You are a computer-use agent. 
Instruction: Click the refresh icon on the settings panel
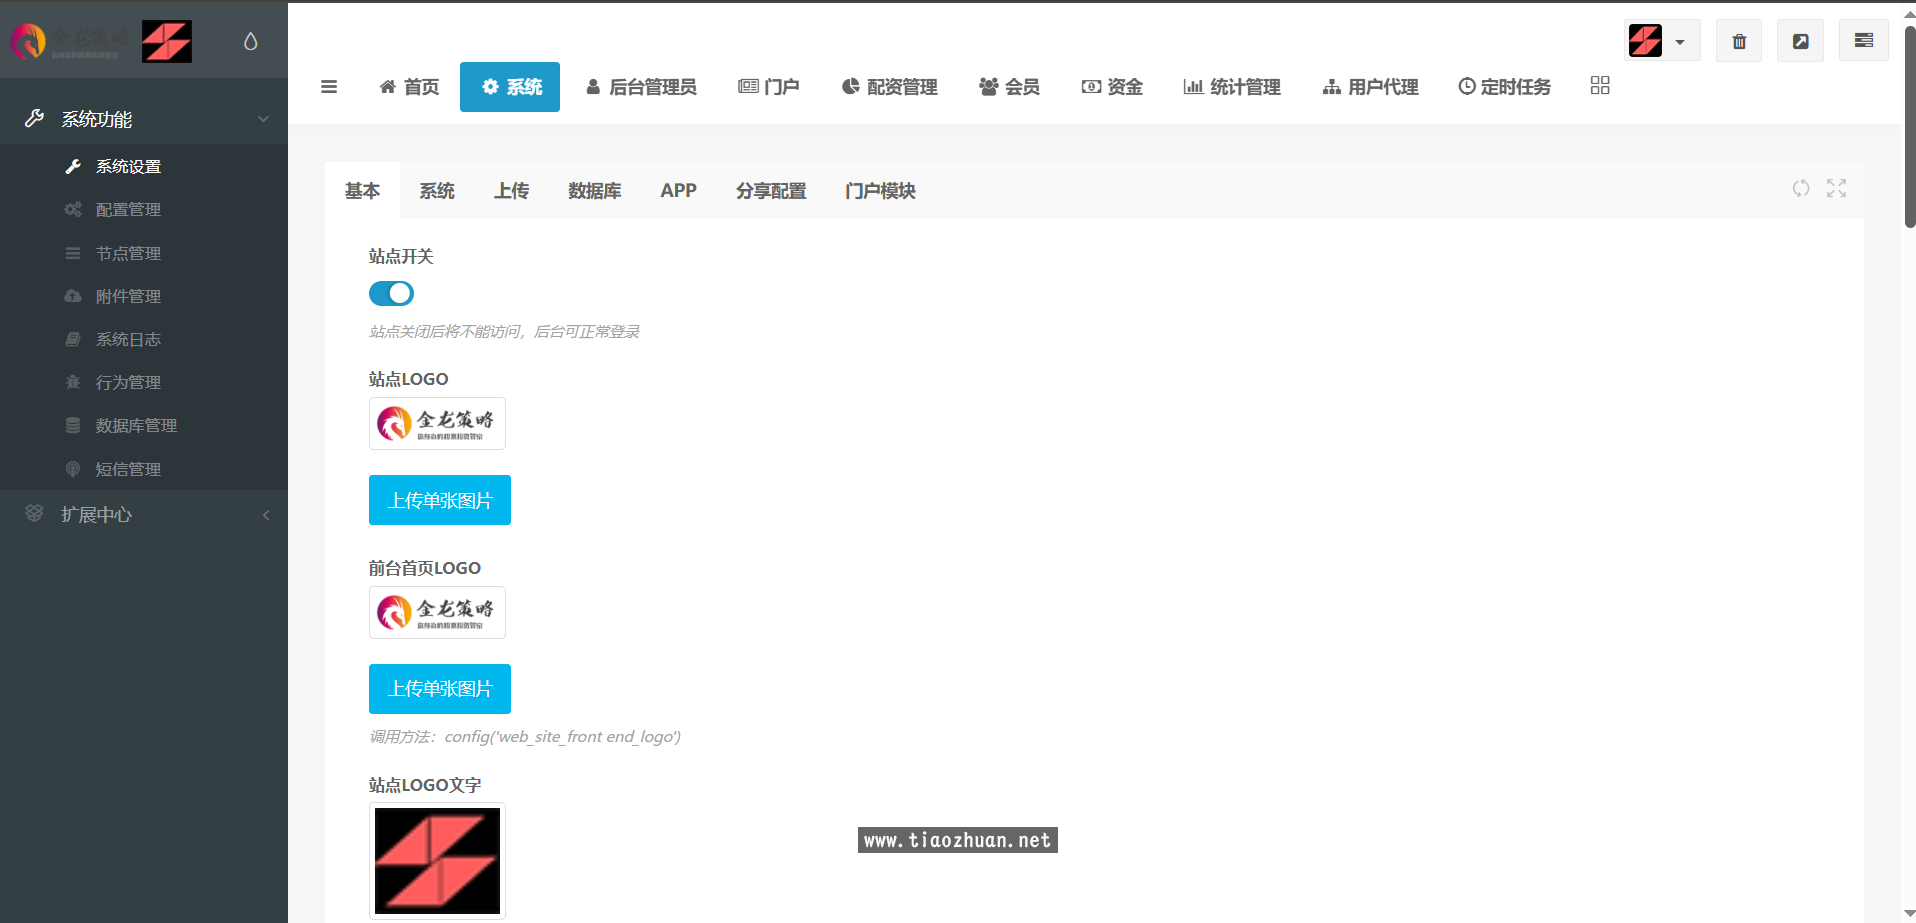[x=1801, y=188]
